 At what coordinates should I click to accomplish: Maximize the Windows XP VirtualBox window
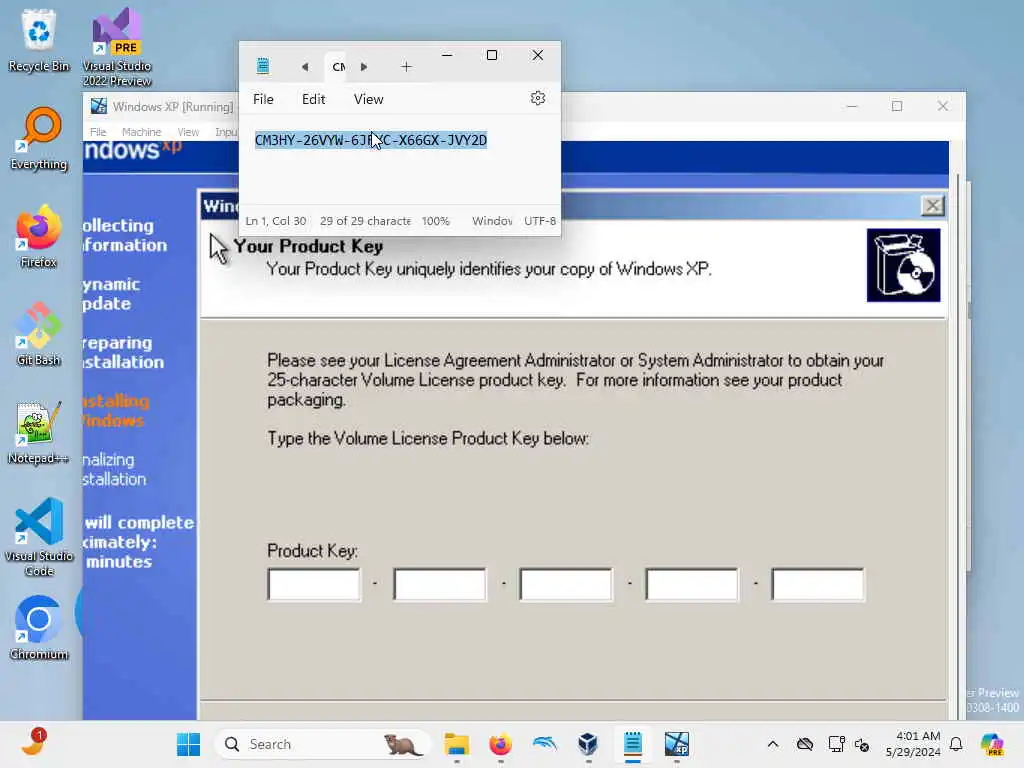[x=897, y=106]
